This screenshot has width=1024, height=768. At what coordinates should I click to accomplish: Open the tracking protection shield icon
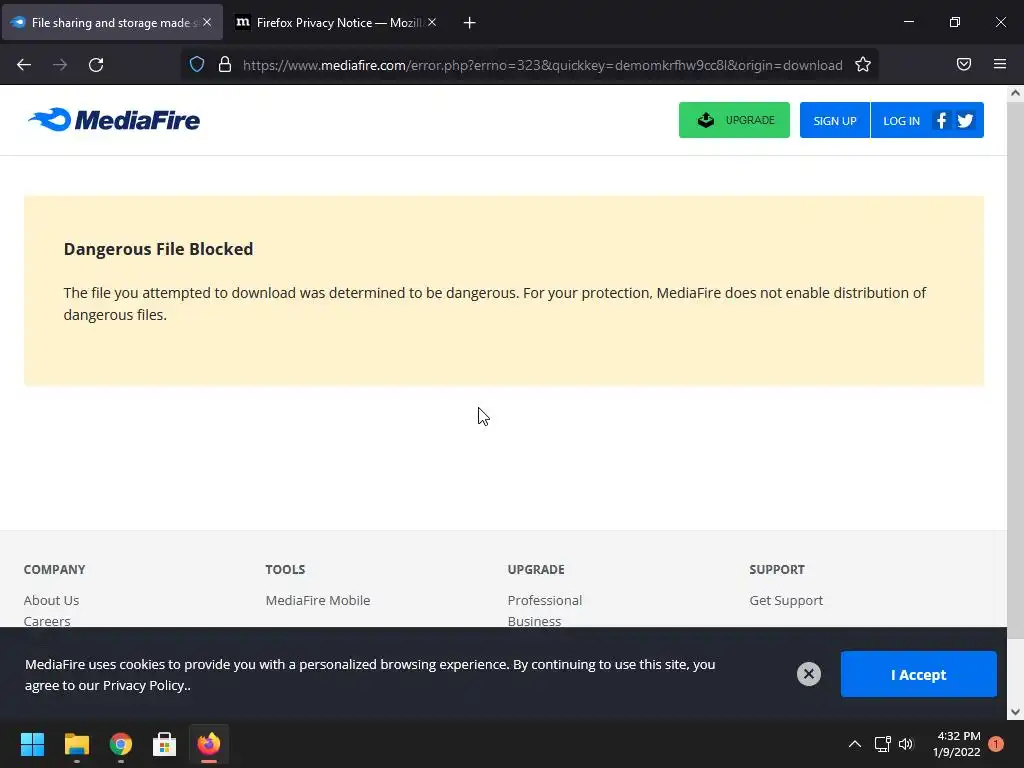click(x=197, y=64)
